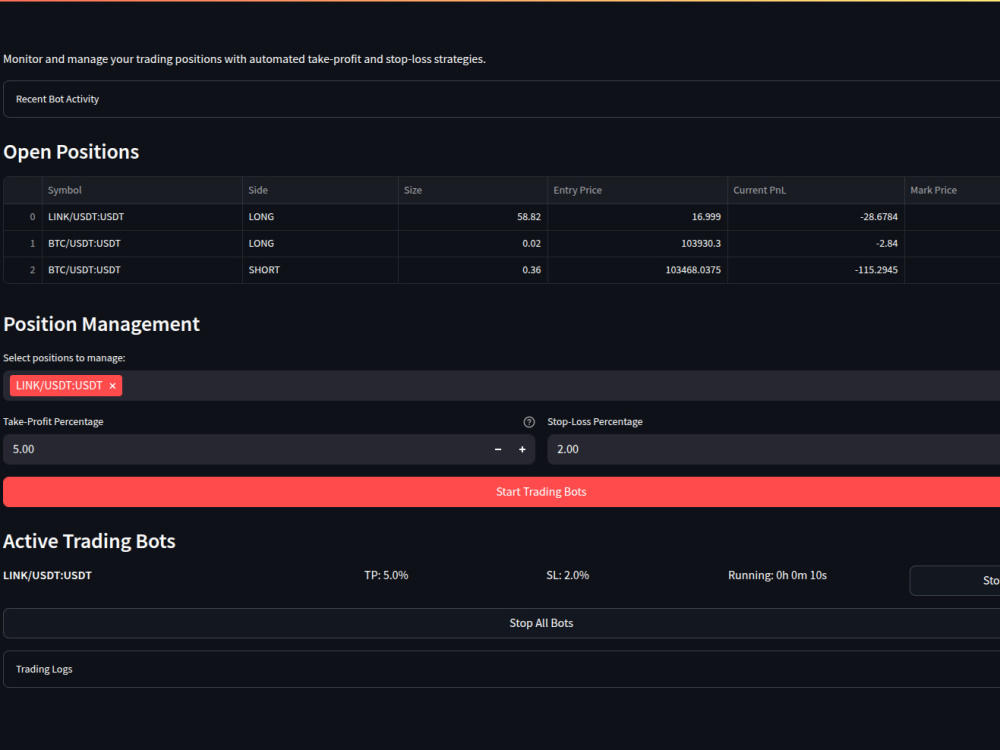Remove LINK/USDT:USDT tag from selection
Viewport: 1000px width, 750px height.
(112, 386)
